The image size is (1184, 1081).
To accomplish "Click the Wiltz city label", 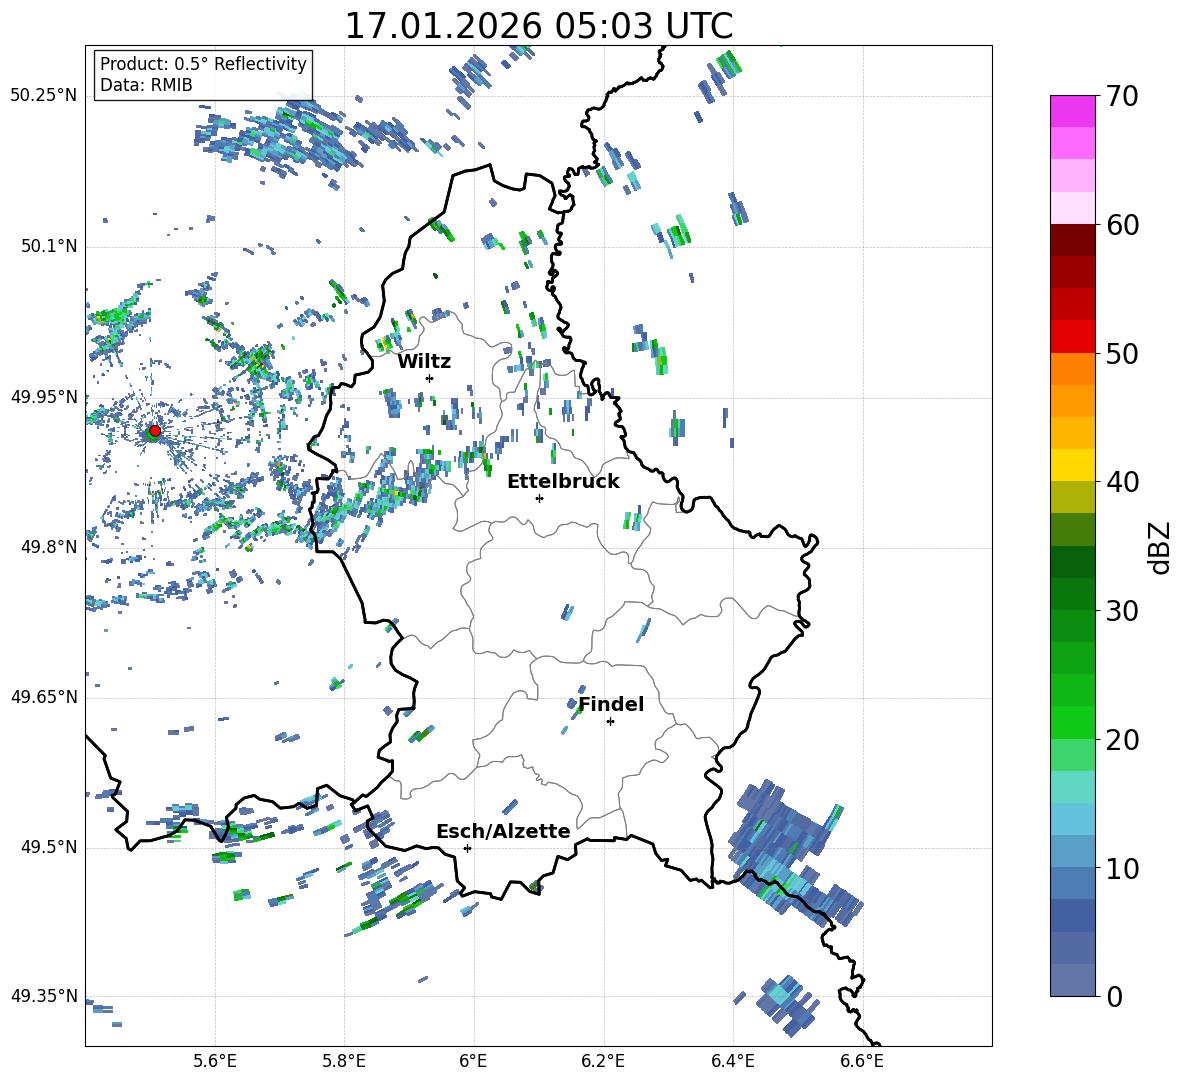I will (424, 362).
